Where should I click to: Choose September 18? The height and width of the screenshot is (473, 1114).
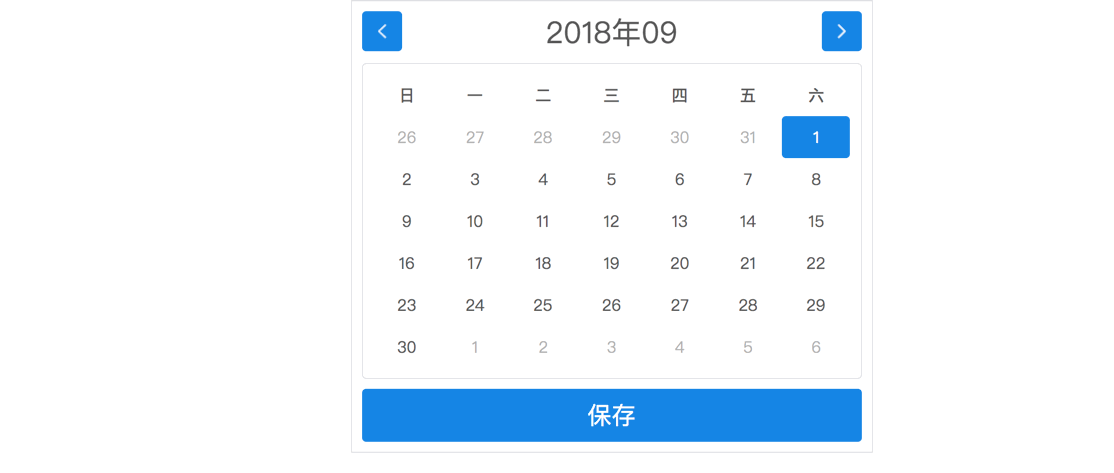point(543,263)
